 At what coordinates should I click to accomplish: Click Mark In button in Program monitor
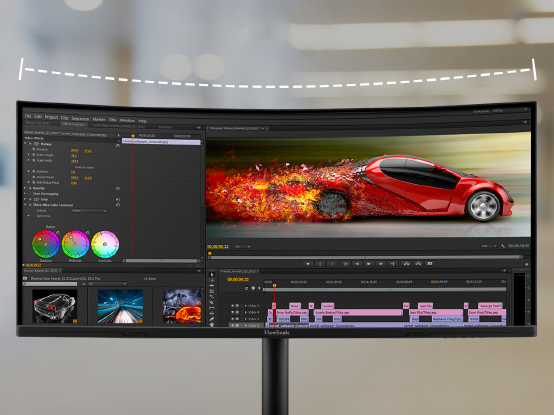click(320, 264)
